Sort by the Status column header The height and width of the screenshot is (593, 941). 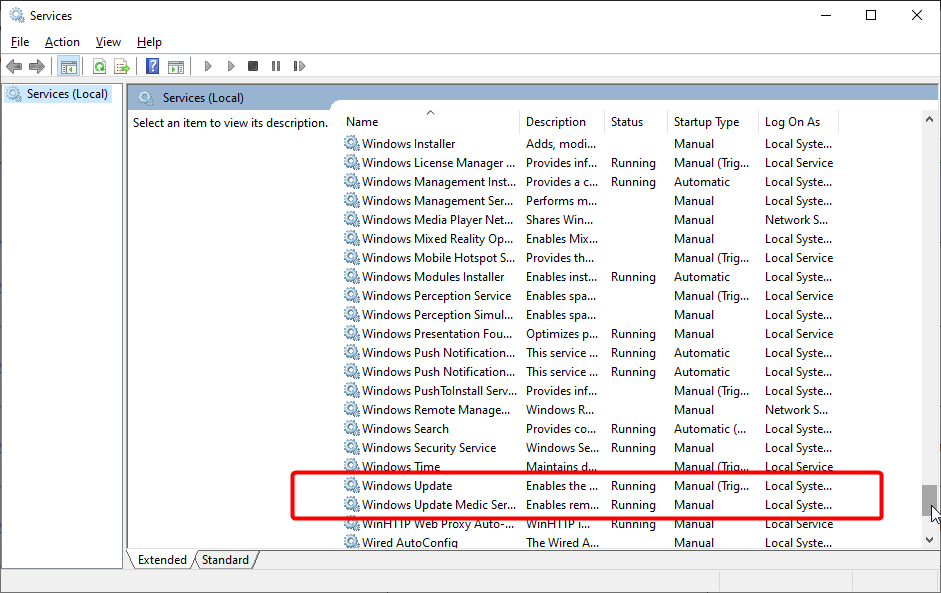[636, 122]
